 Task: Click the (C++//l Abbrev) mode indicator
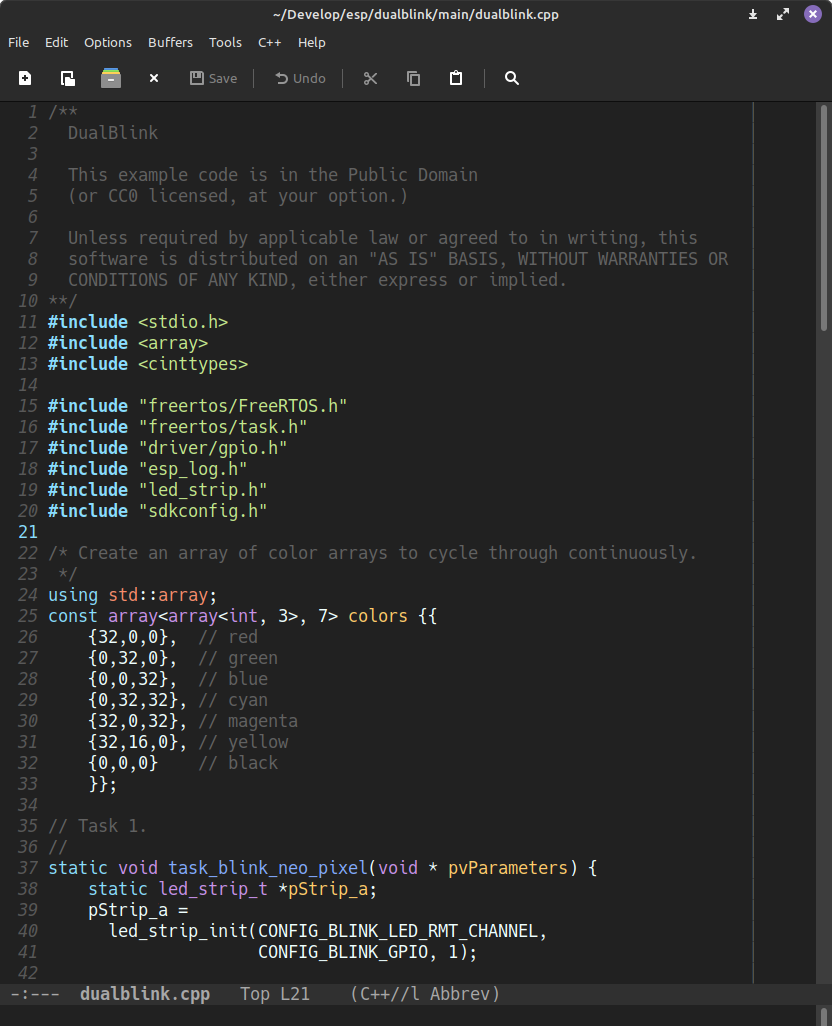425,994
